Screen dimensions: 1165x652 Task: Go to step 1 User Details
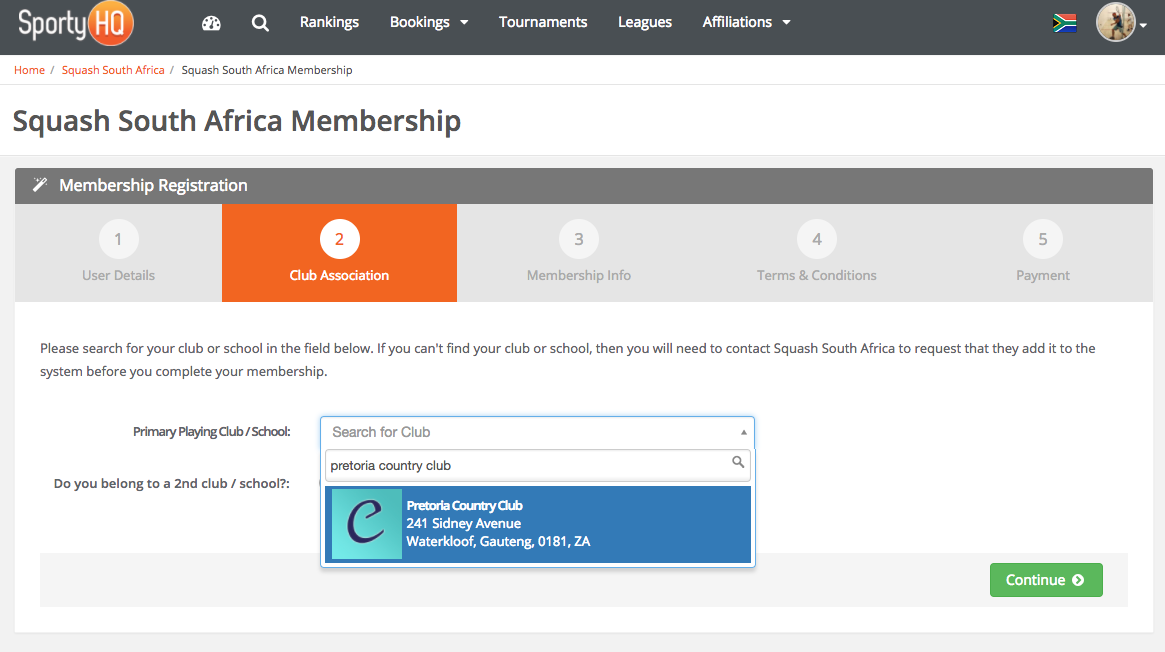(x=118, y=253)
